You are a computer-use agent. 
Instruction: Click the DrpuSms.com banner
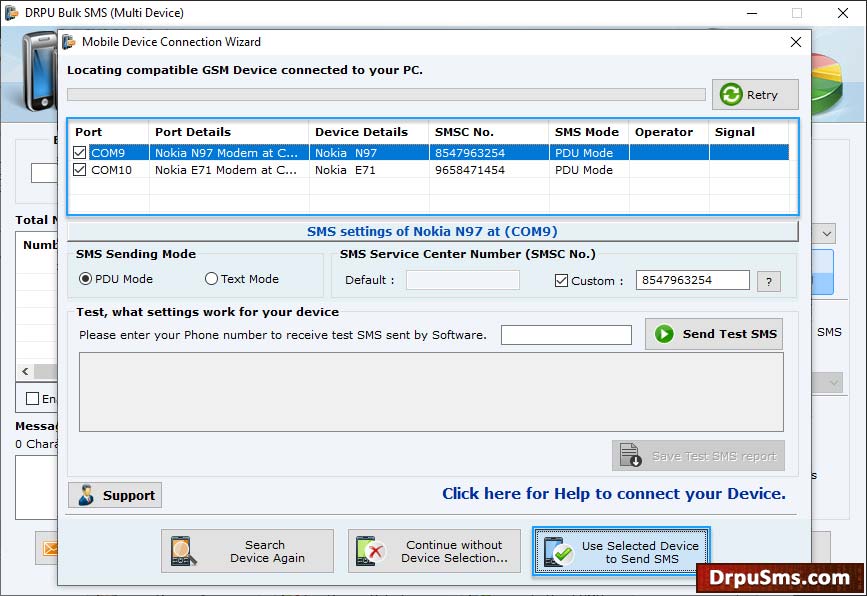pos(780,578)
